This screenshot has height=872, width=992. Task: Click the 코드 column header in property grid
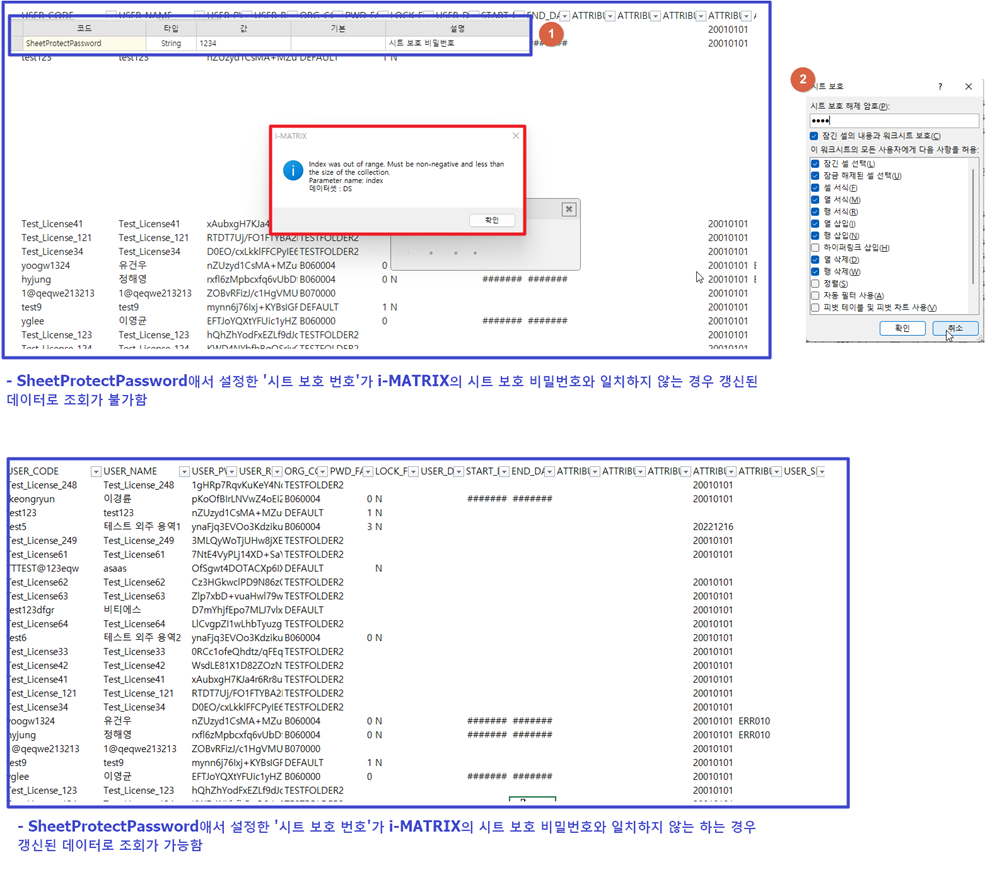point(84,28)
